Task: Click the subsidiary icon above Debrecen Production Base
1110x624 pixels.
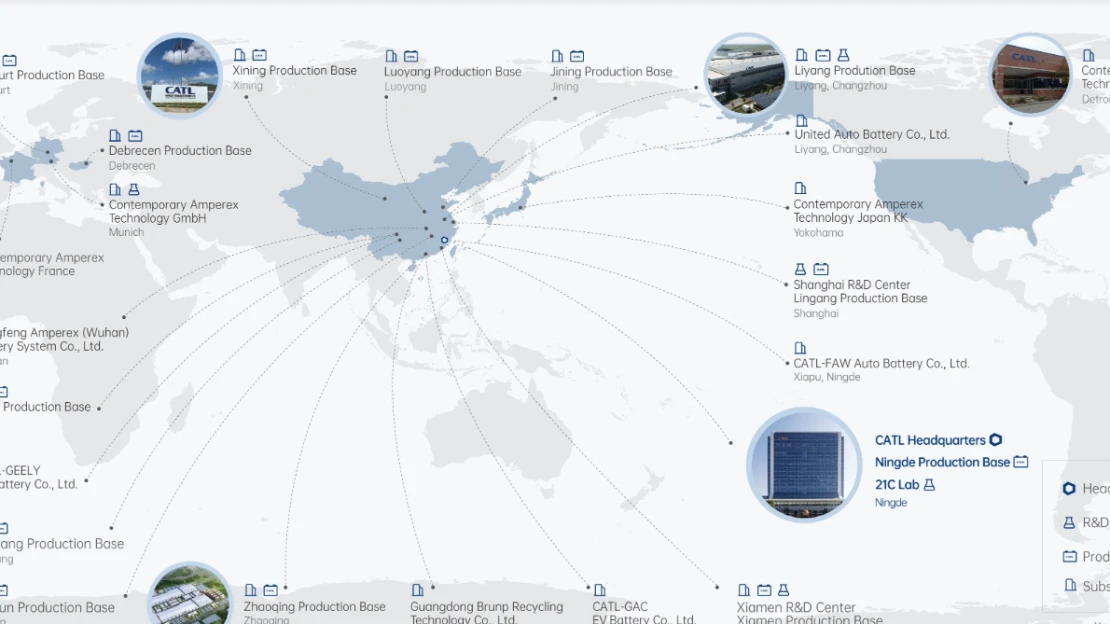Action: pos(115,135)
